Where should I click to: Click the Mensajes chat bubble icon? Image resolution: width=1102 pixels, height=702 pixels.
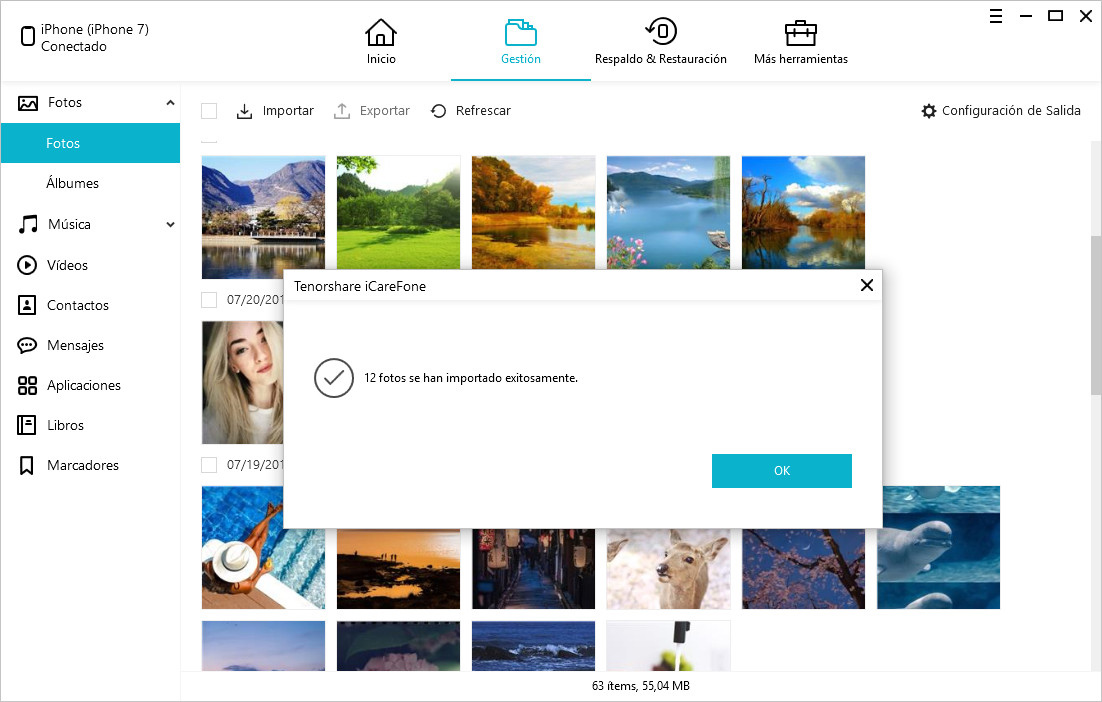coord(27,345)
